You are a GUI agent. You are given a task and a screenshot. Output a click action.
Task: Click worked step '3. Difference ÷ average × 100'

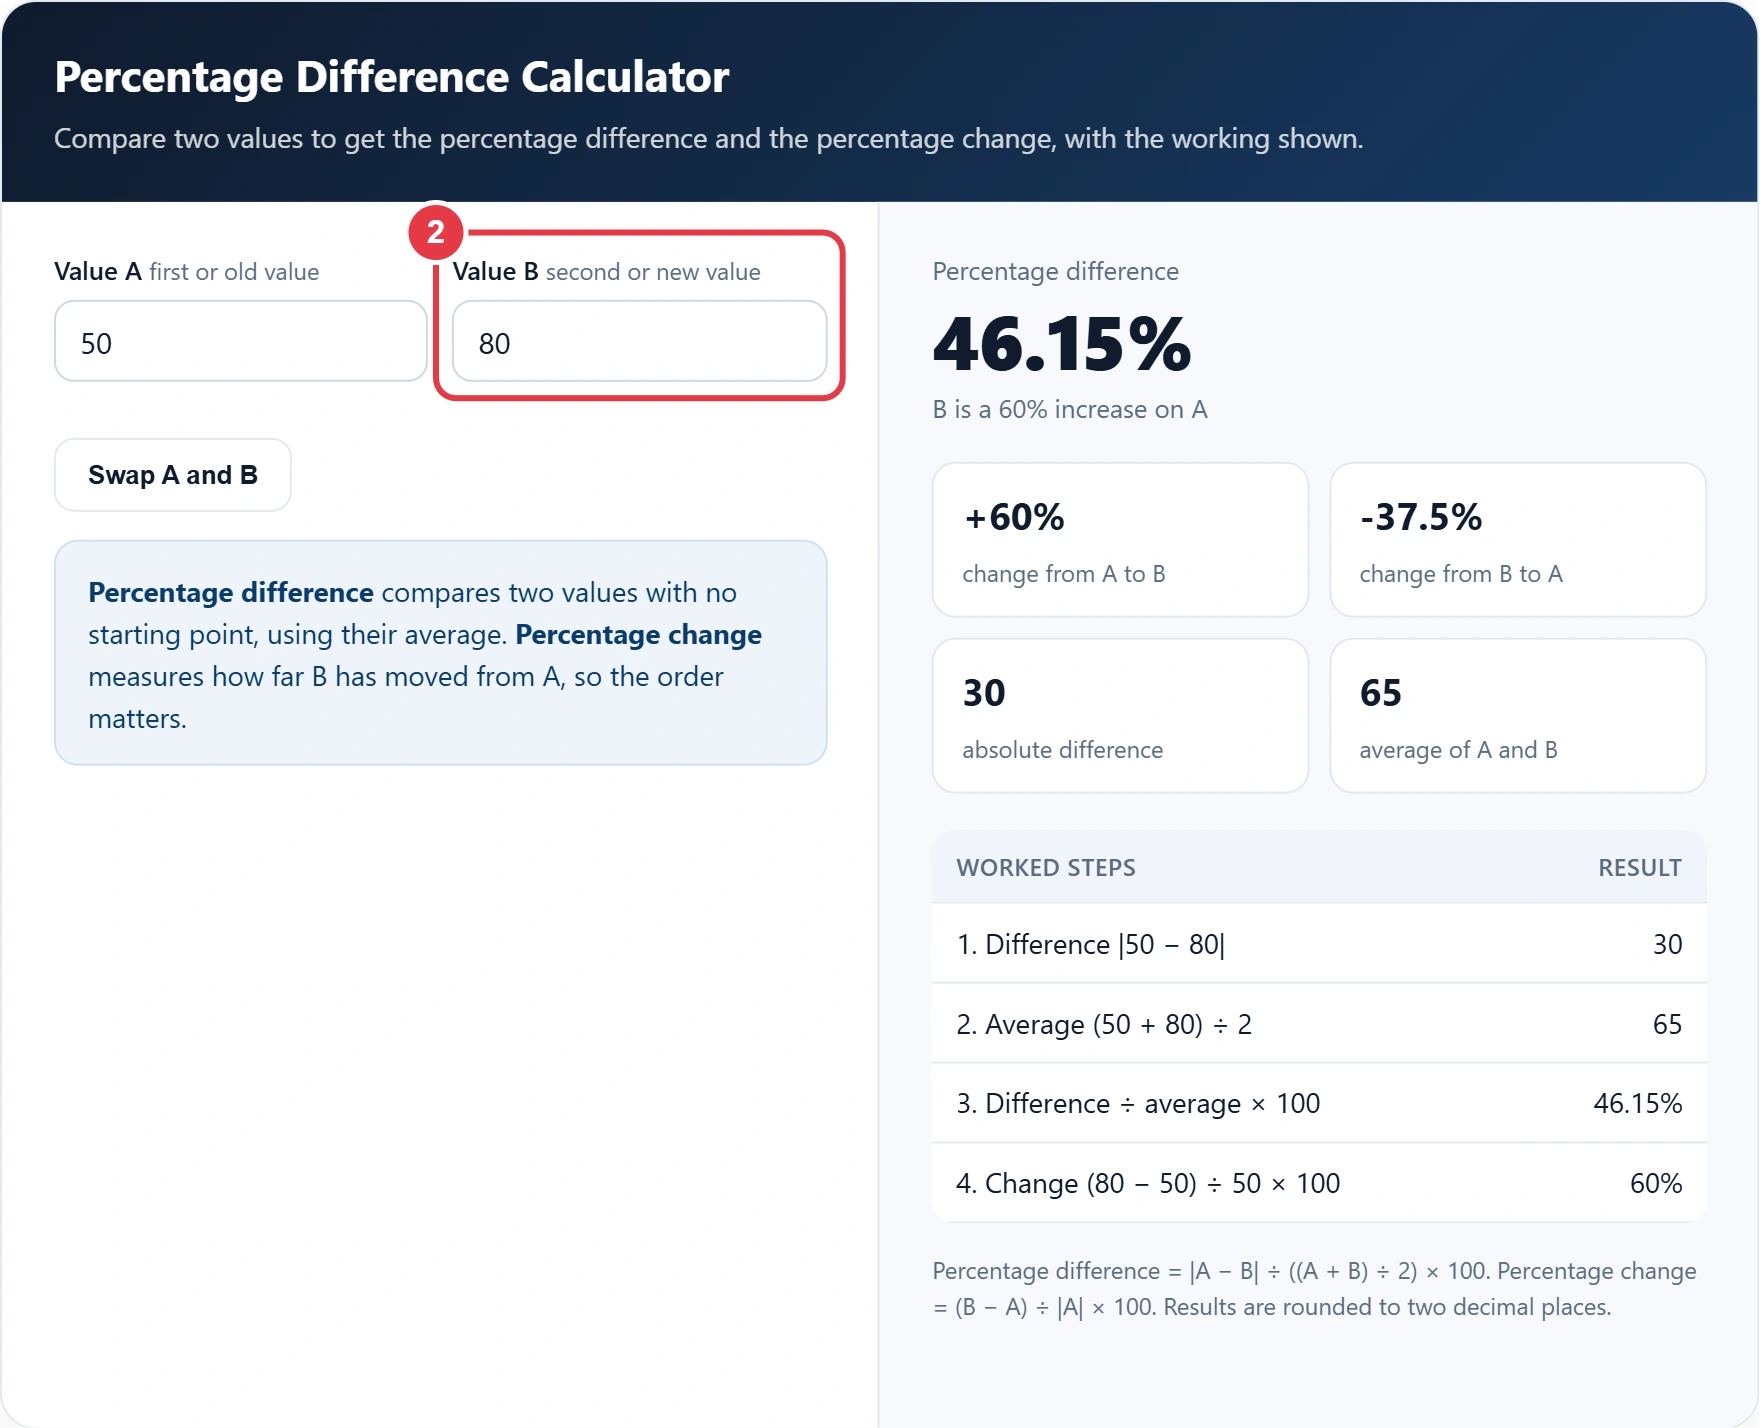click(1319, 1104)
